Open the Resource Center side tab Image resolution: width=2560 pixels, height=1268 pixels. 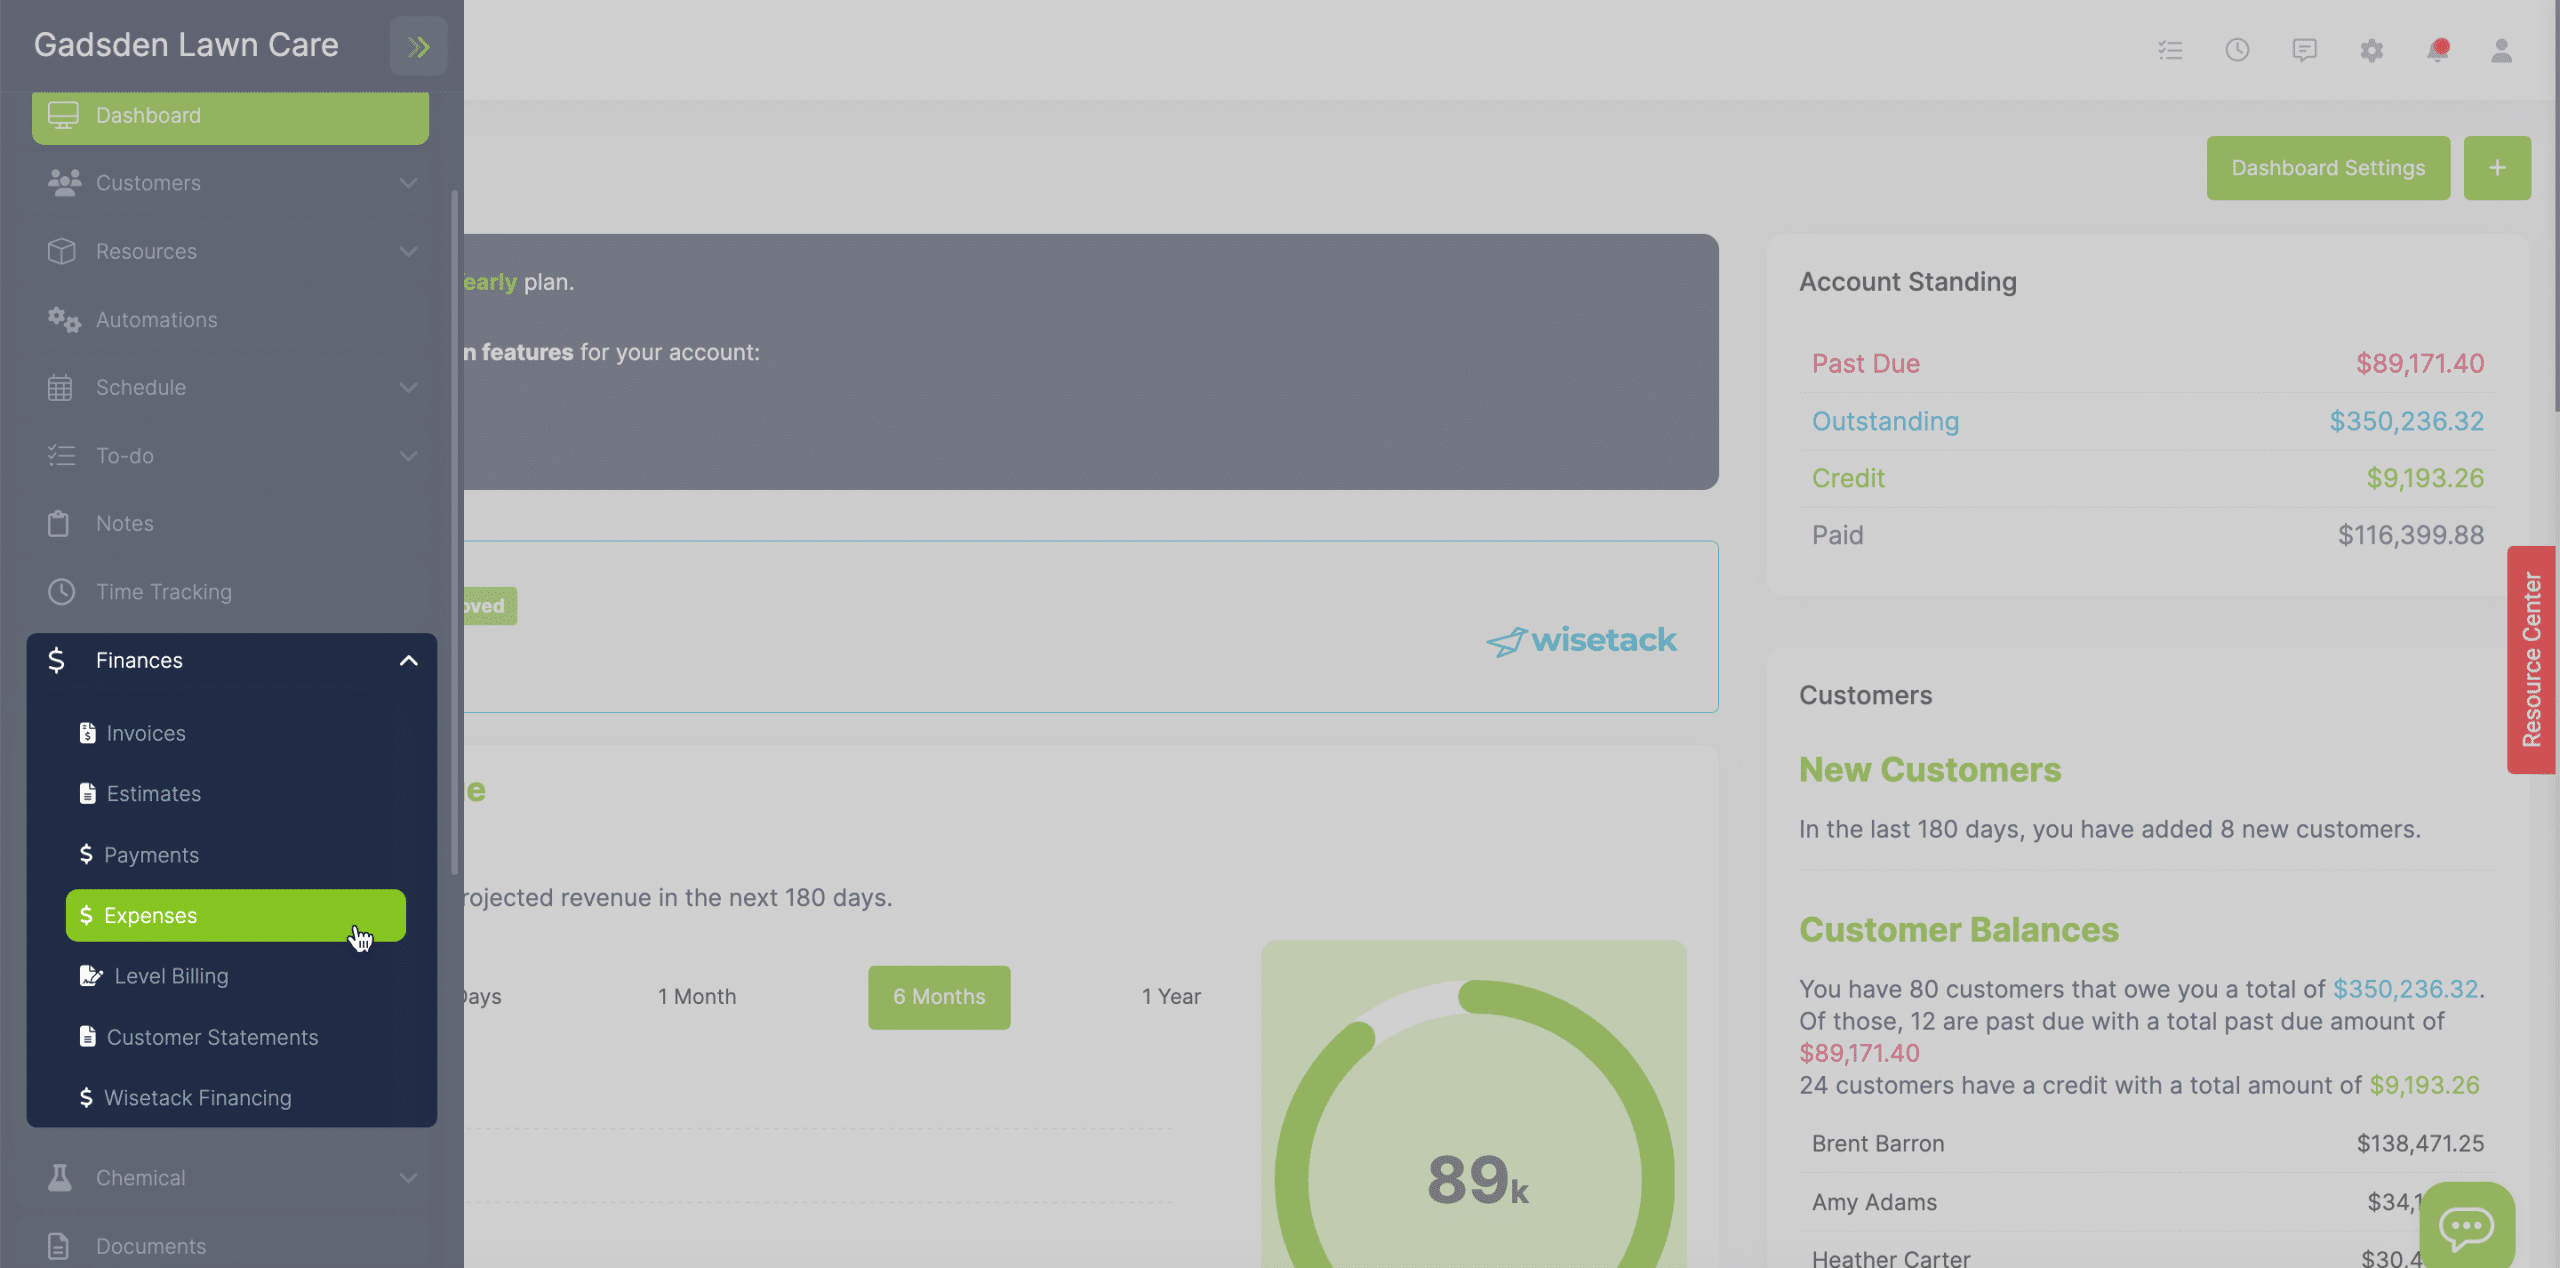(2531, 660)
